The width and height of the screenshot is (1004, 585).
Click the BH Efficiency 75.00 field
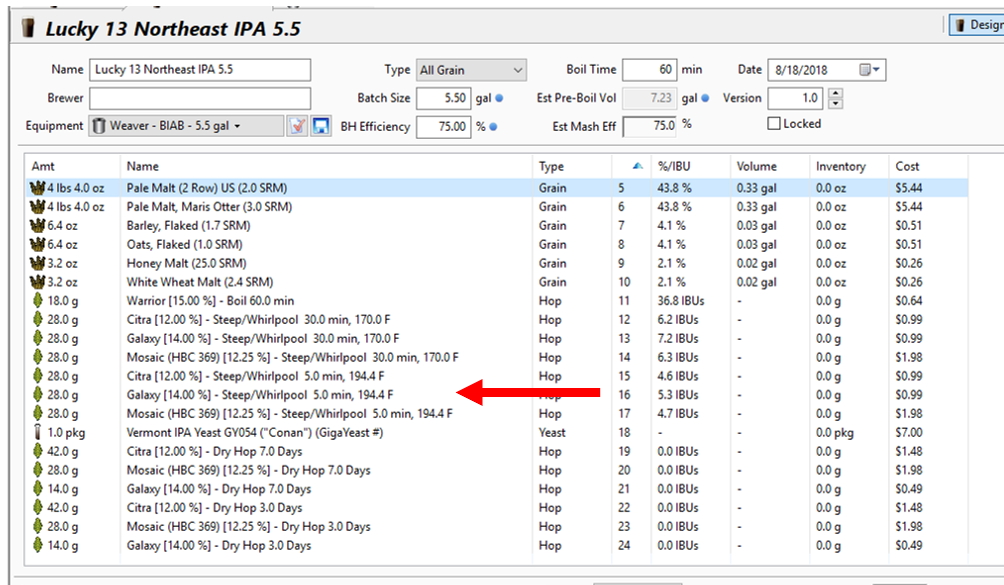pos(444,127)
